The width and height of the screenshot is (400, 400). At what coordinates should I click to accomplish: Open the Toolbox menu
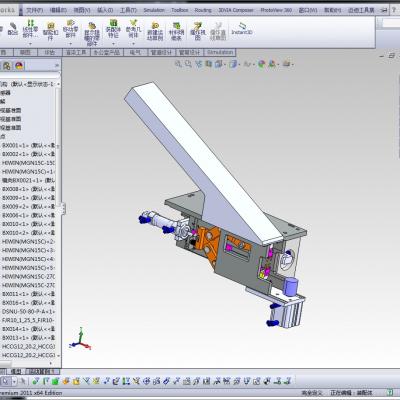pyautogui.click(x=180, y=10)
